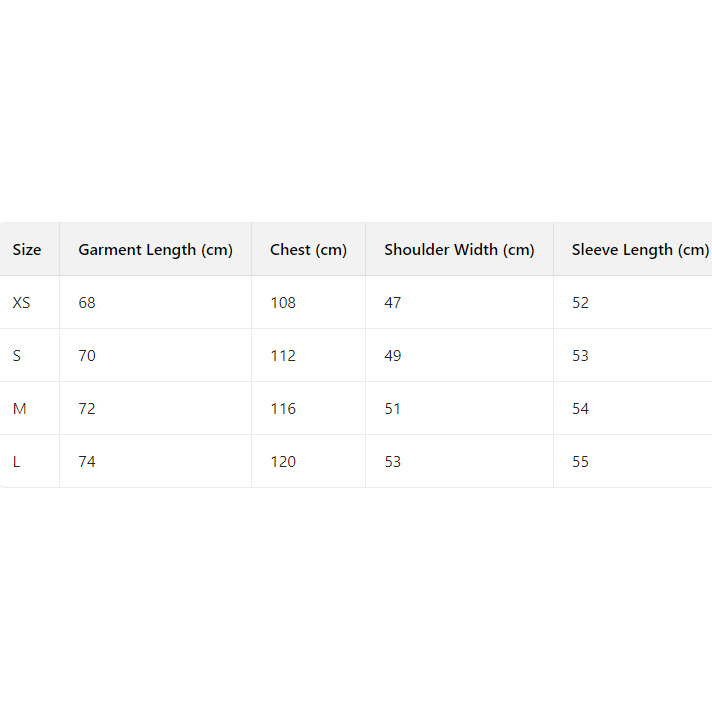Click sleeve length value 52
The width and height of the screenshot is (712, 711).
click(x=581, y=303)
